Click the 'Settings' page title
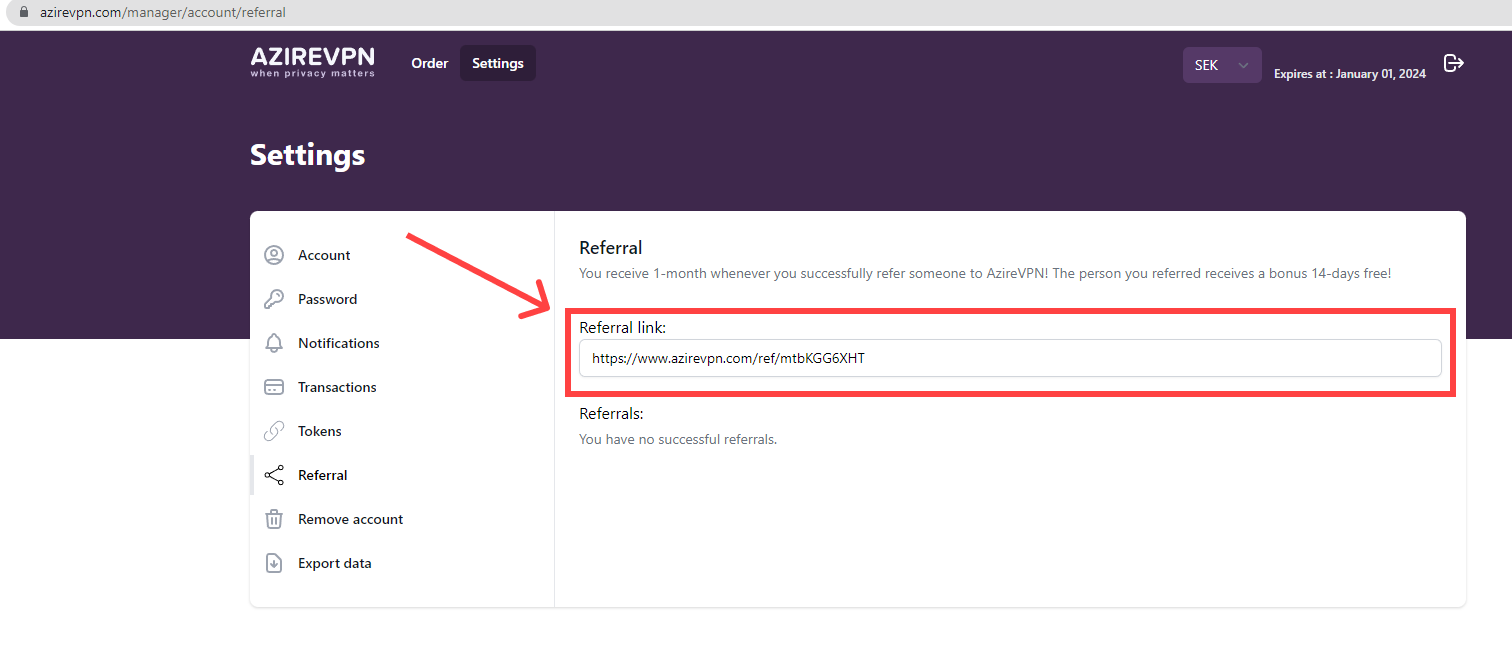1512x661 pixels. [x=308, y=155]
